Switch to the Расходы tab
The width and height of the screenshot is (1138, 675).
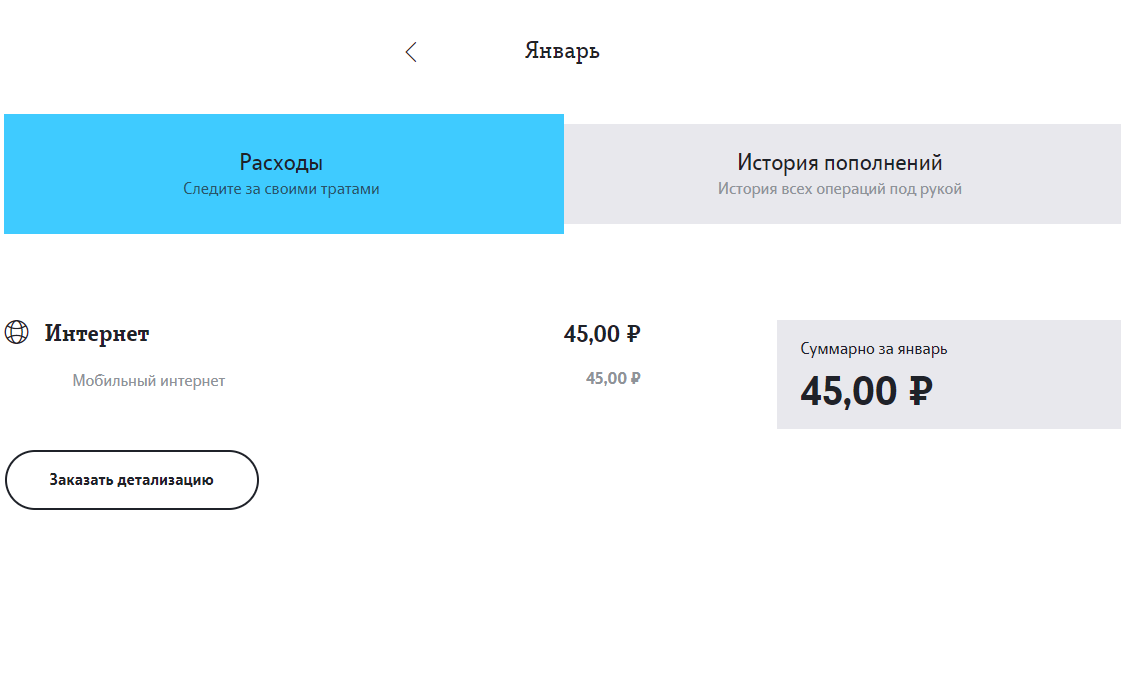[281, 163]
